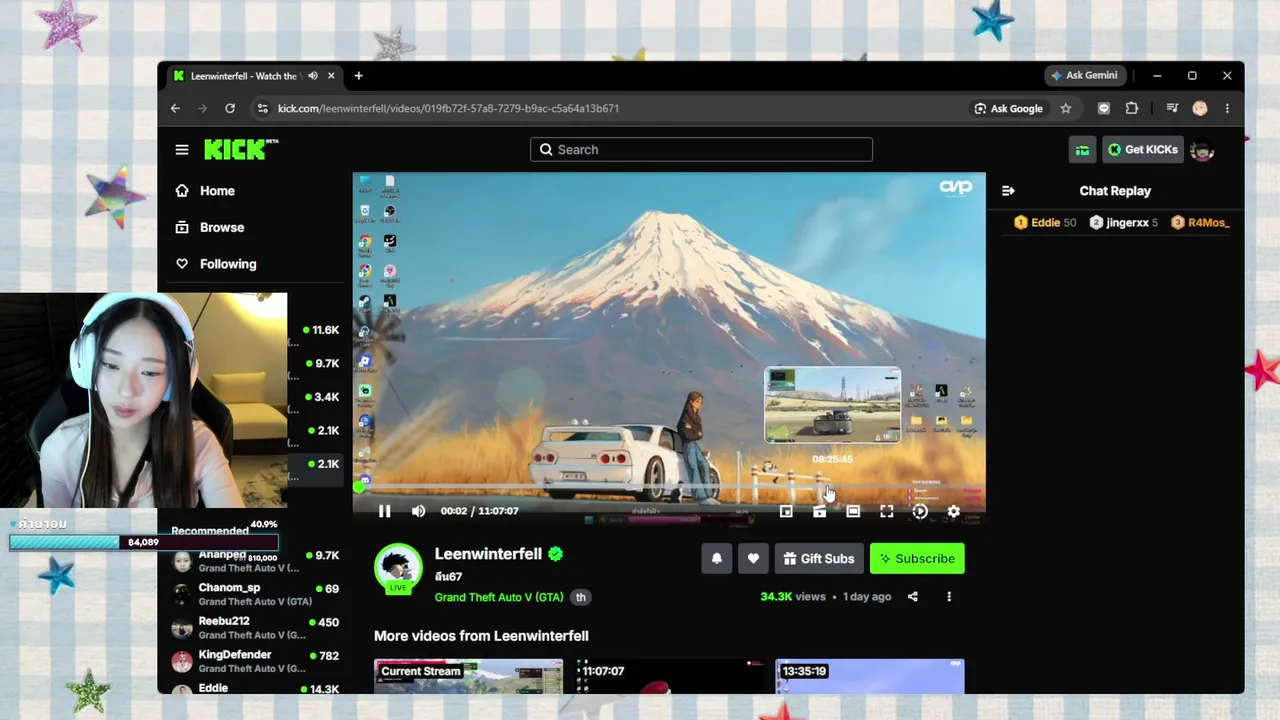Click the R4Mos_ leaderboard entry

[x=1200, y=223]
